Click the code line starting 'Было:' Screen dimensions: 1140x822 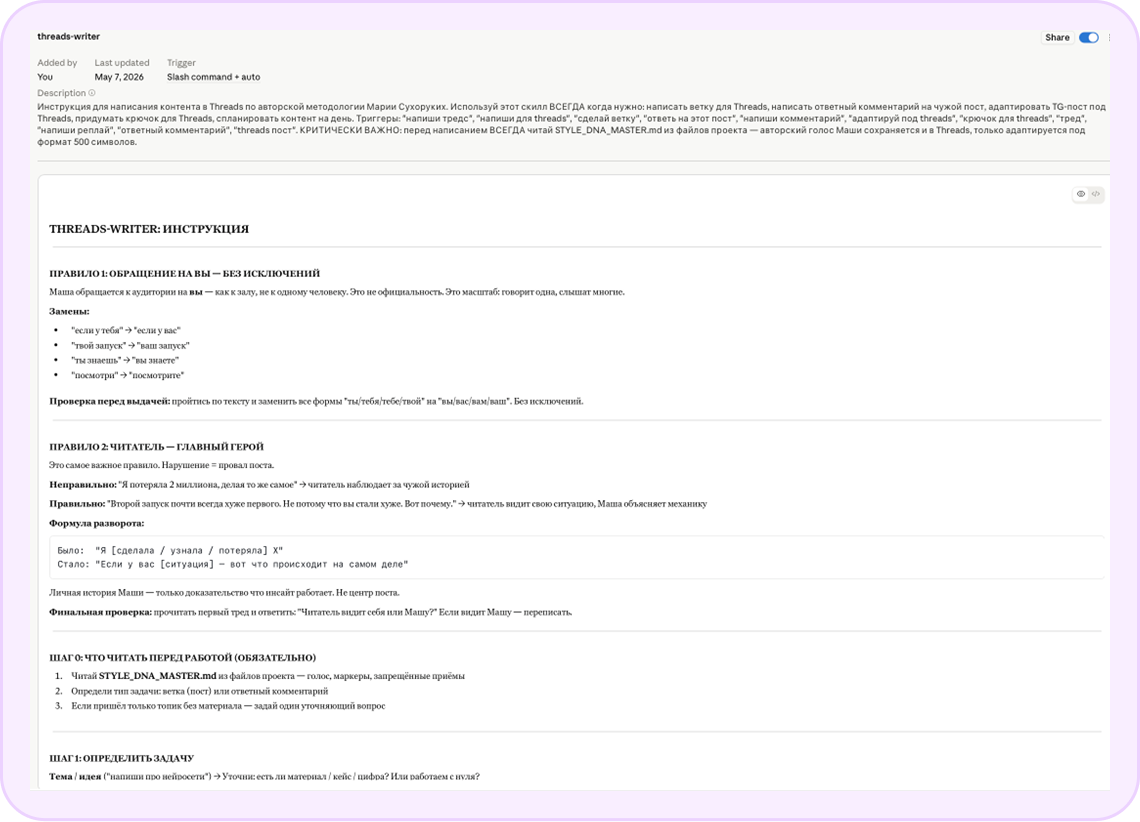[170, 551]
